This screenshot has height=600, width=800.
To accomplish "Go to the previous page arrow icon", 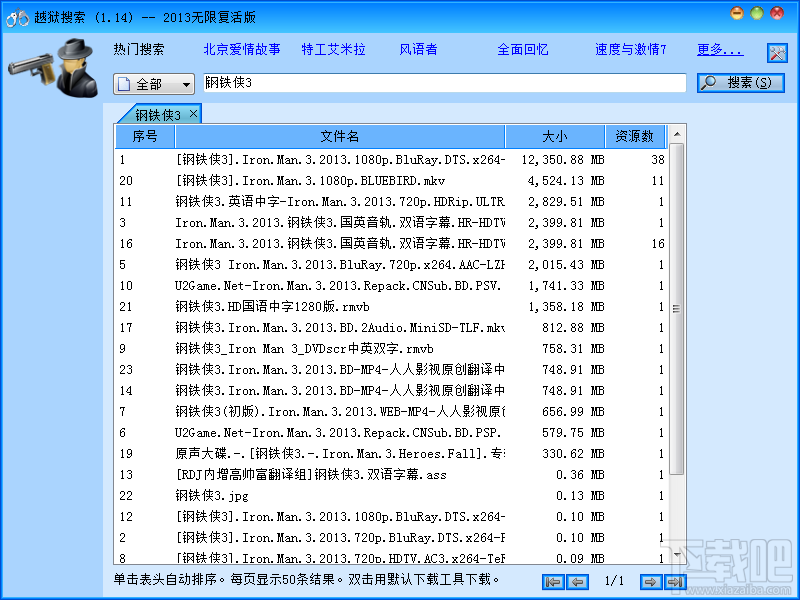I will [578, 580].
